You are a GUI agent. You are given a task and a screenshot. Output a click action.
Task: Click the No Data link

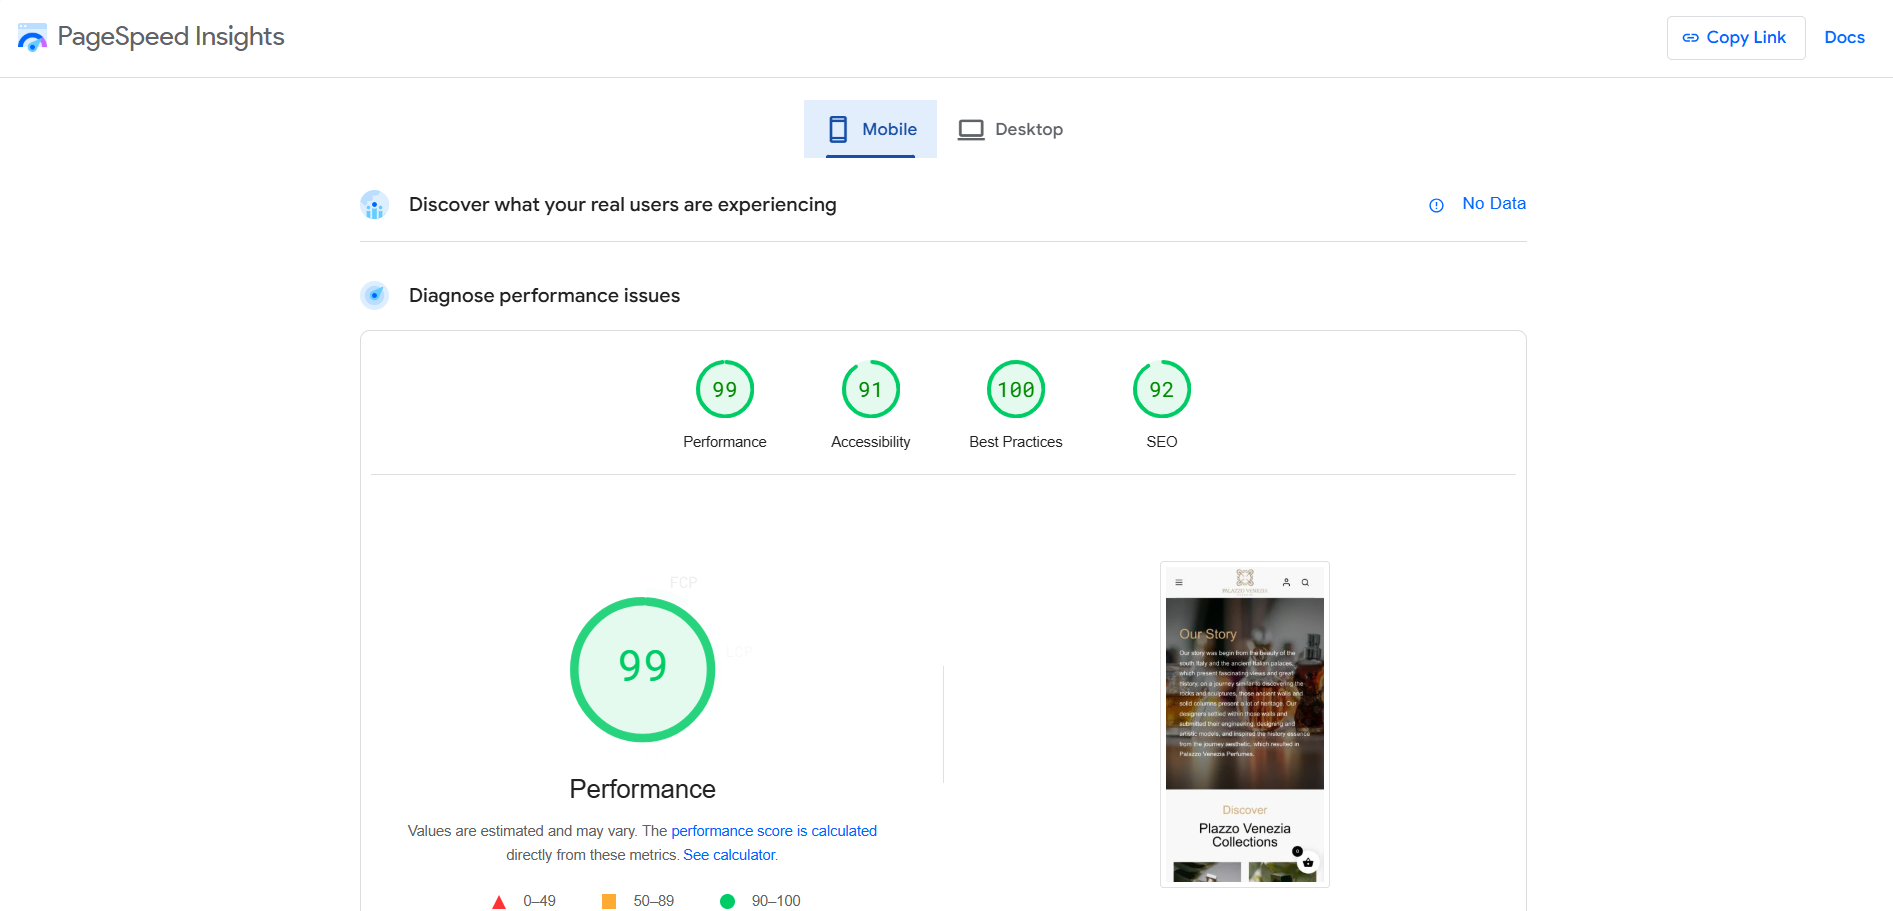[1493, 204]
